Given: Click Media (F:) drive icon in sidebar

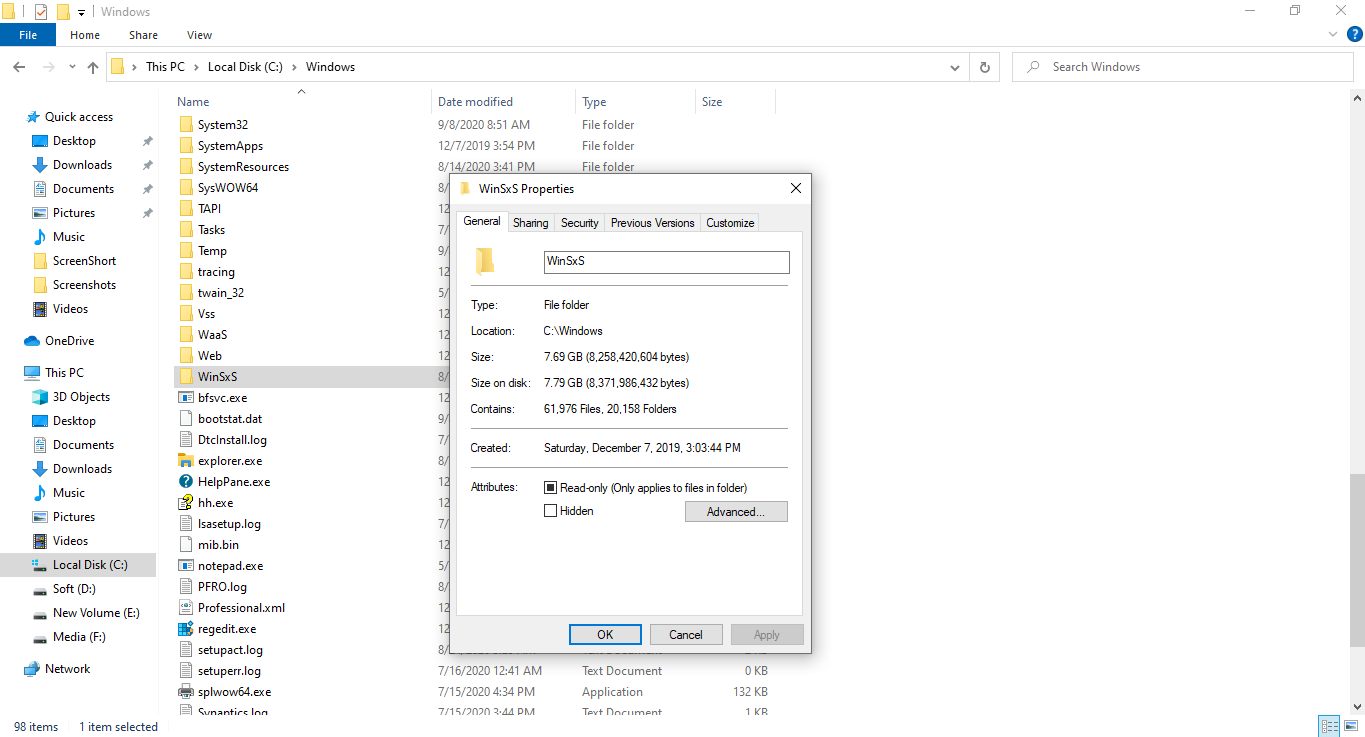Looking at the screenshot, I should tap(40, 637).
